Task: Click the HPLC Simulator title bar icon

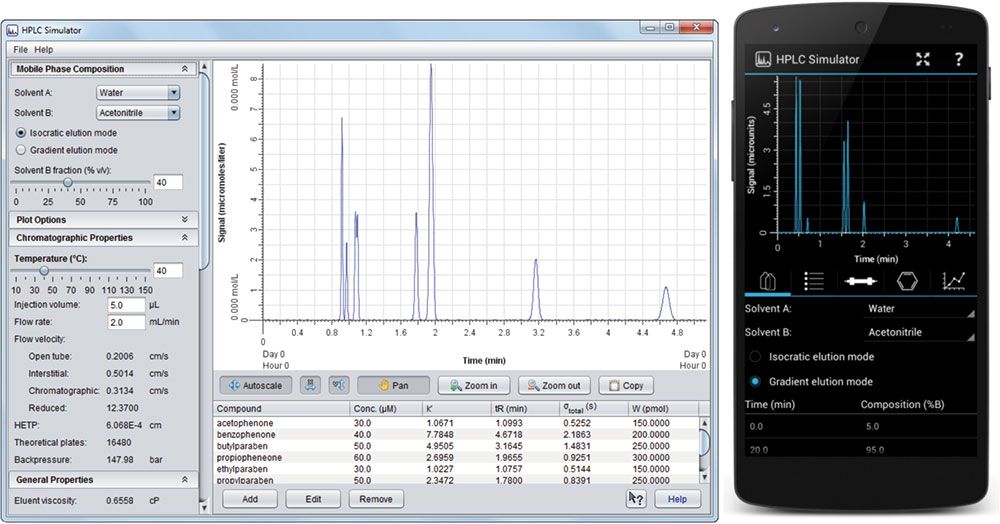Action: [11, 30]
